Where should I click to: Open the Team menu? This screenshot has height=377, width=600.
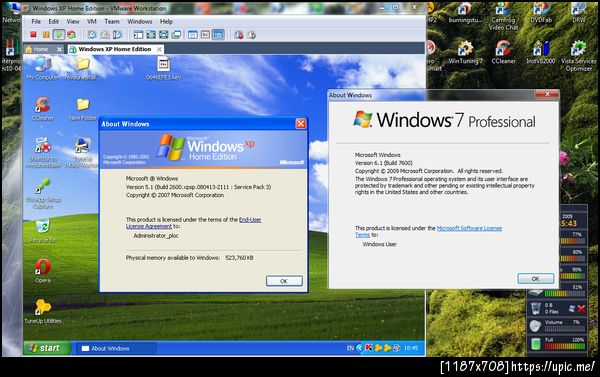[x=112, y=21]
